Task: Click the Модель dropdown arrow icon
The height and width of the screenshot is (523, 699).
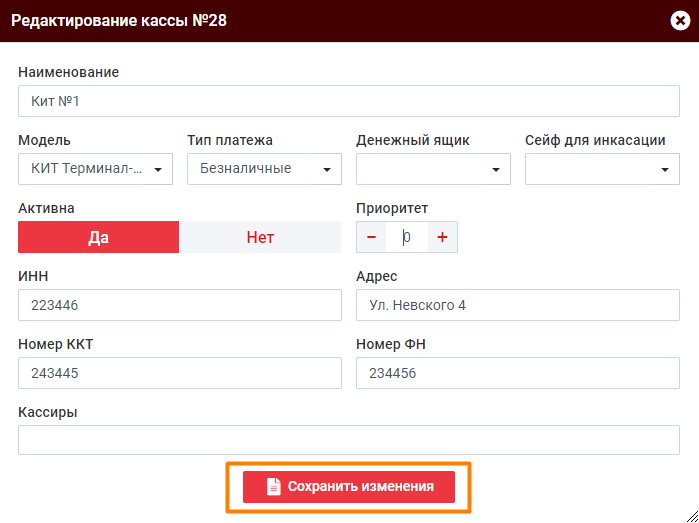Action: tap(158, 170)
